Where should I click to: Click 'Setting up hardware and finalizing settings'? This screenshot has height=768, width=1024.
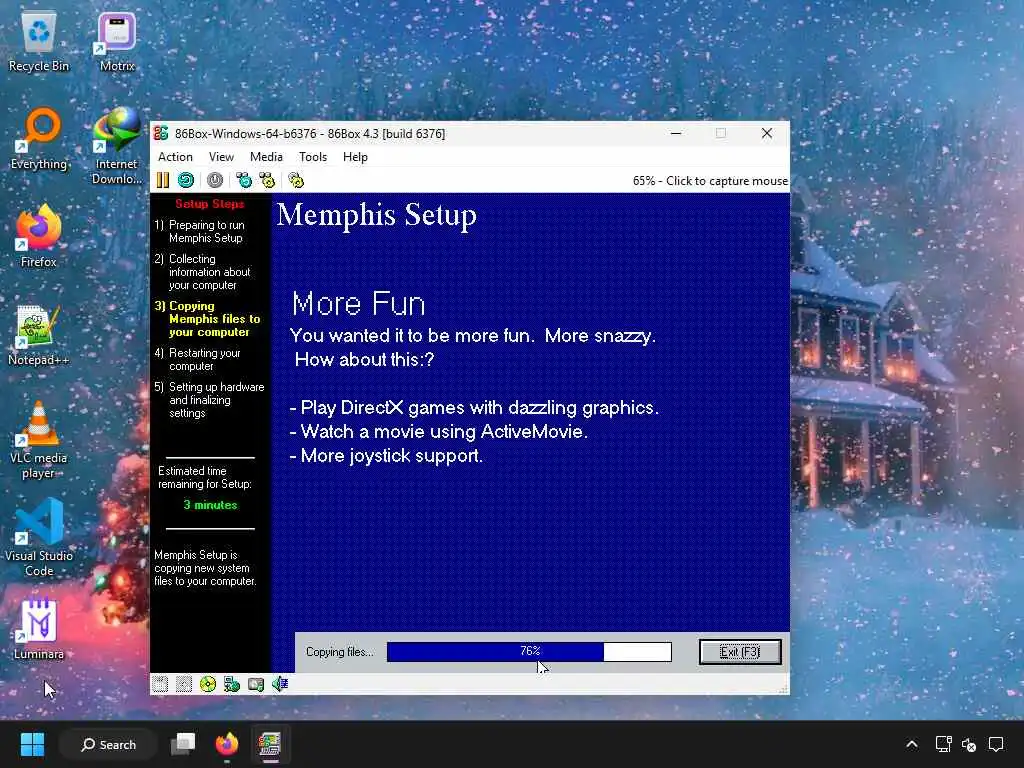[210, 400]
